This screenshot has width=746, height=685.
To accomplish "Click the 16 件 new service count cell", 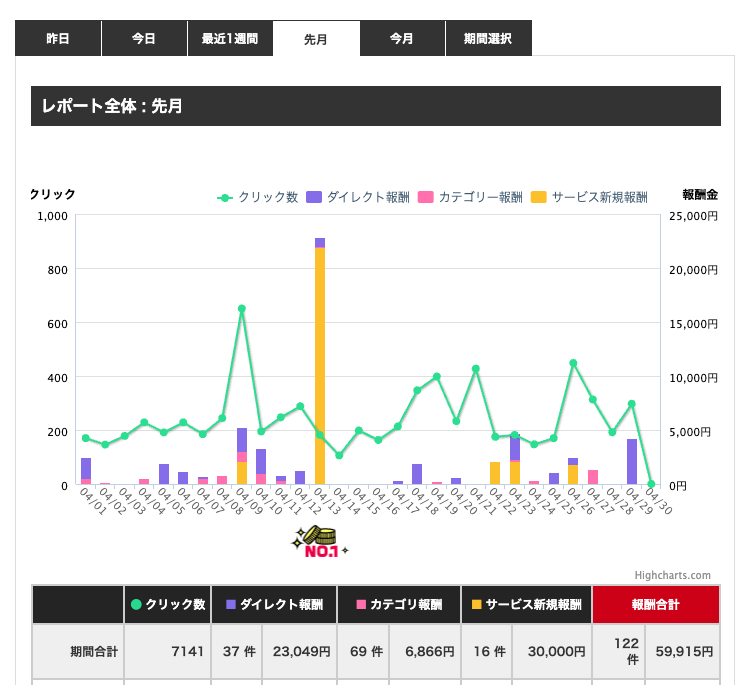I will [487, 651].
